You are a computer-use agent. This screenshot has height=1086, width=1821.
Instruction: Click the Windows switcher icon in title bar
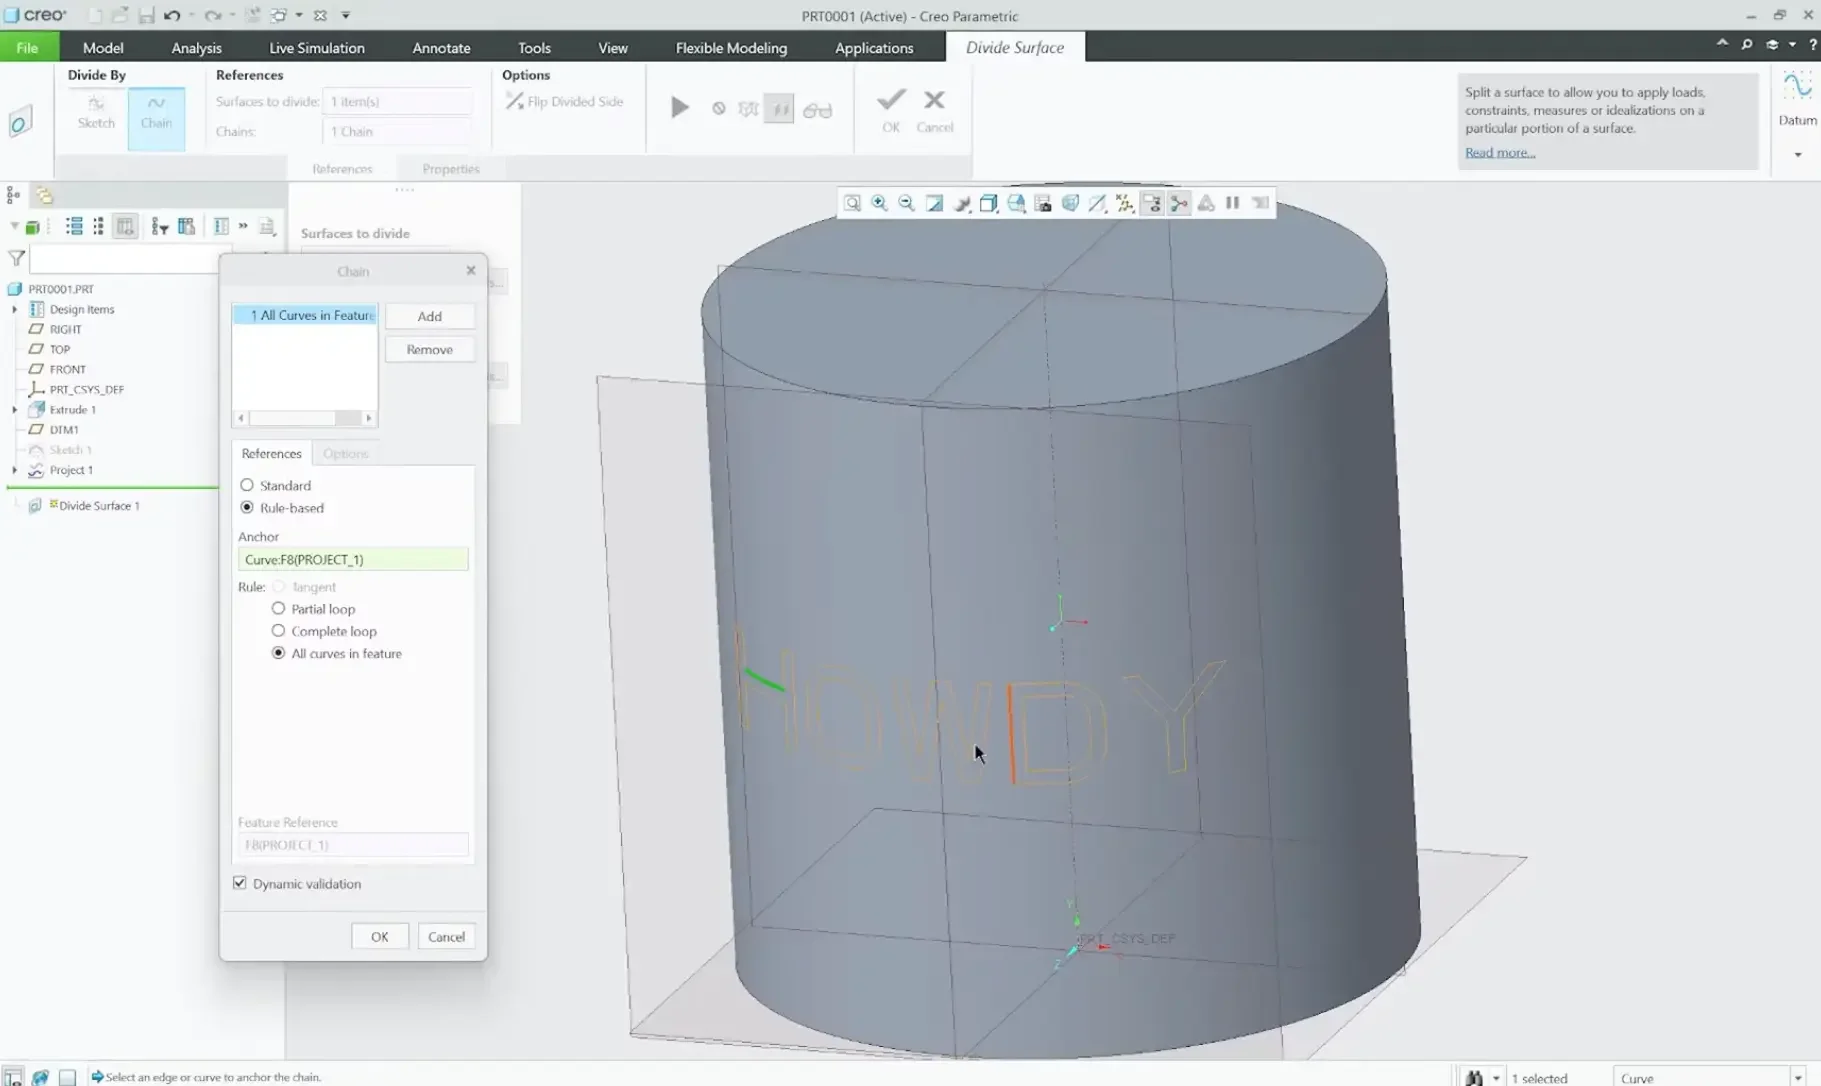[278, 15]
